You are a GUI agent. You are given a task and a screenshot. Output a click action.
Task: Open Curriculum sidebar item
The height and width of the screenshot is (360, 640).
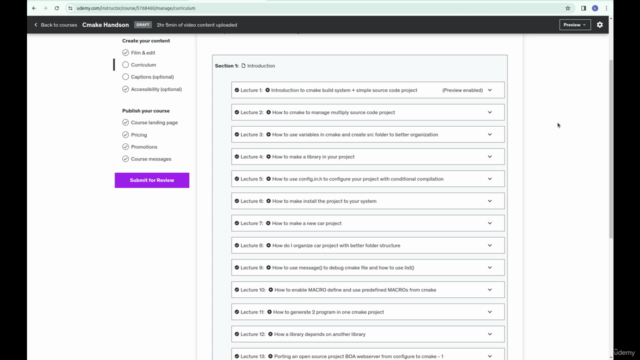(x=143, y=64)
